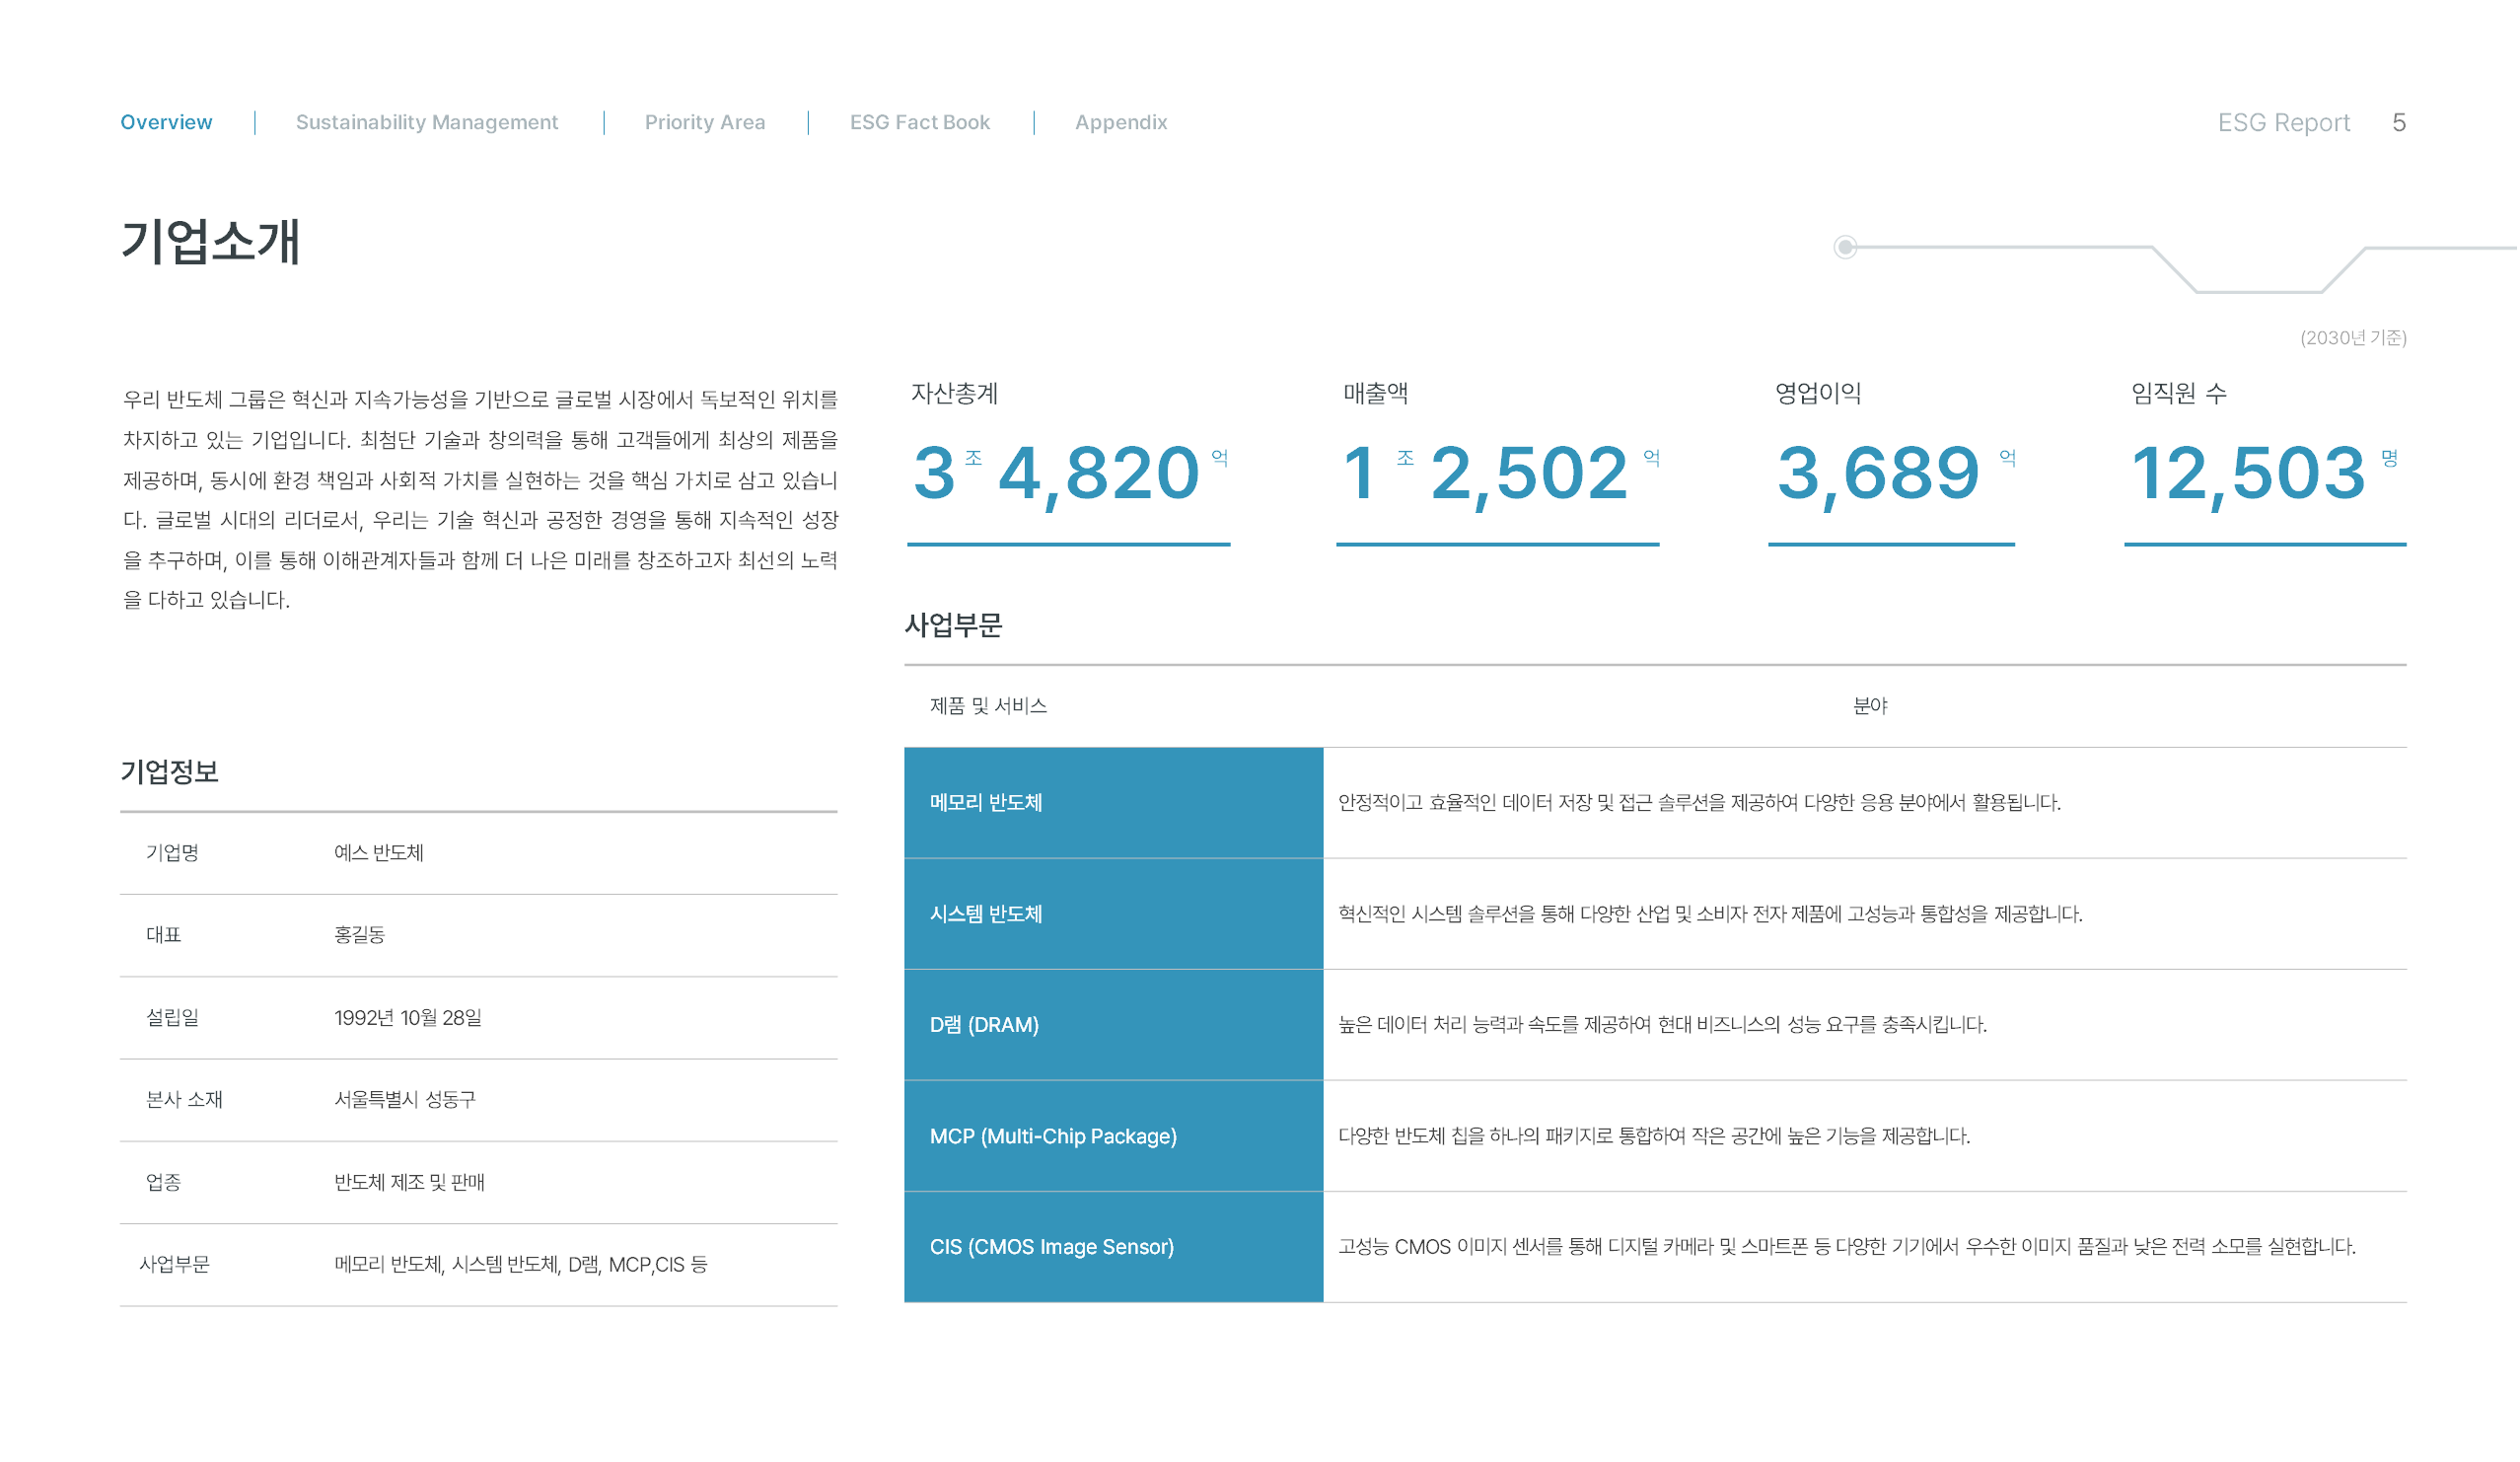Click the CIS (CMOS Image Sensor) cell
The width and height of the screenshot is (2520, 1462).
coord(1113,1247)
